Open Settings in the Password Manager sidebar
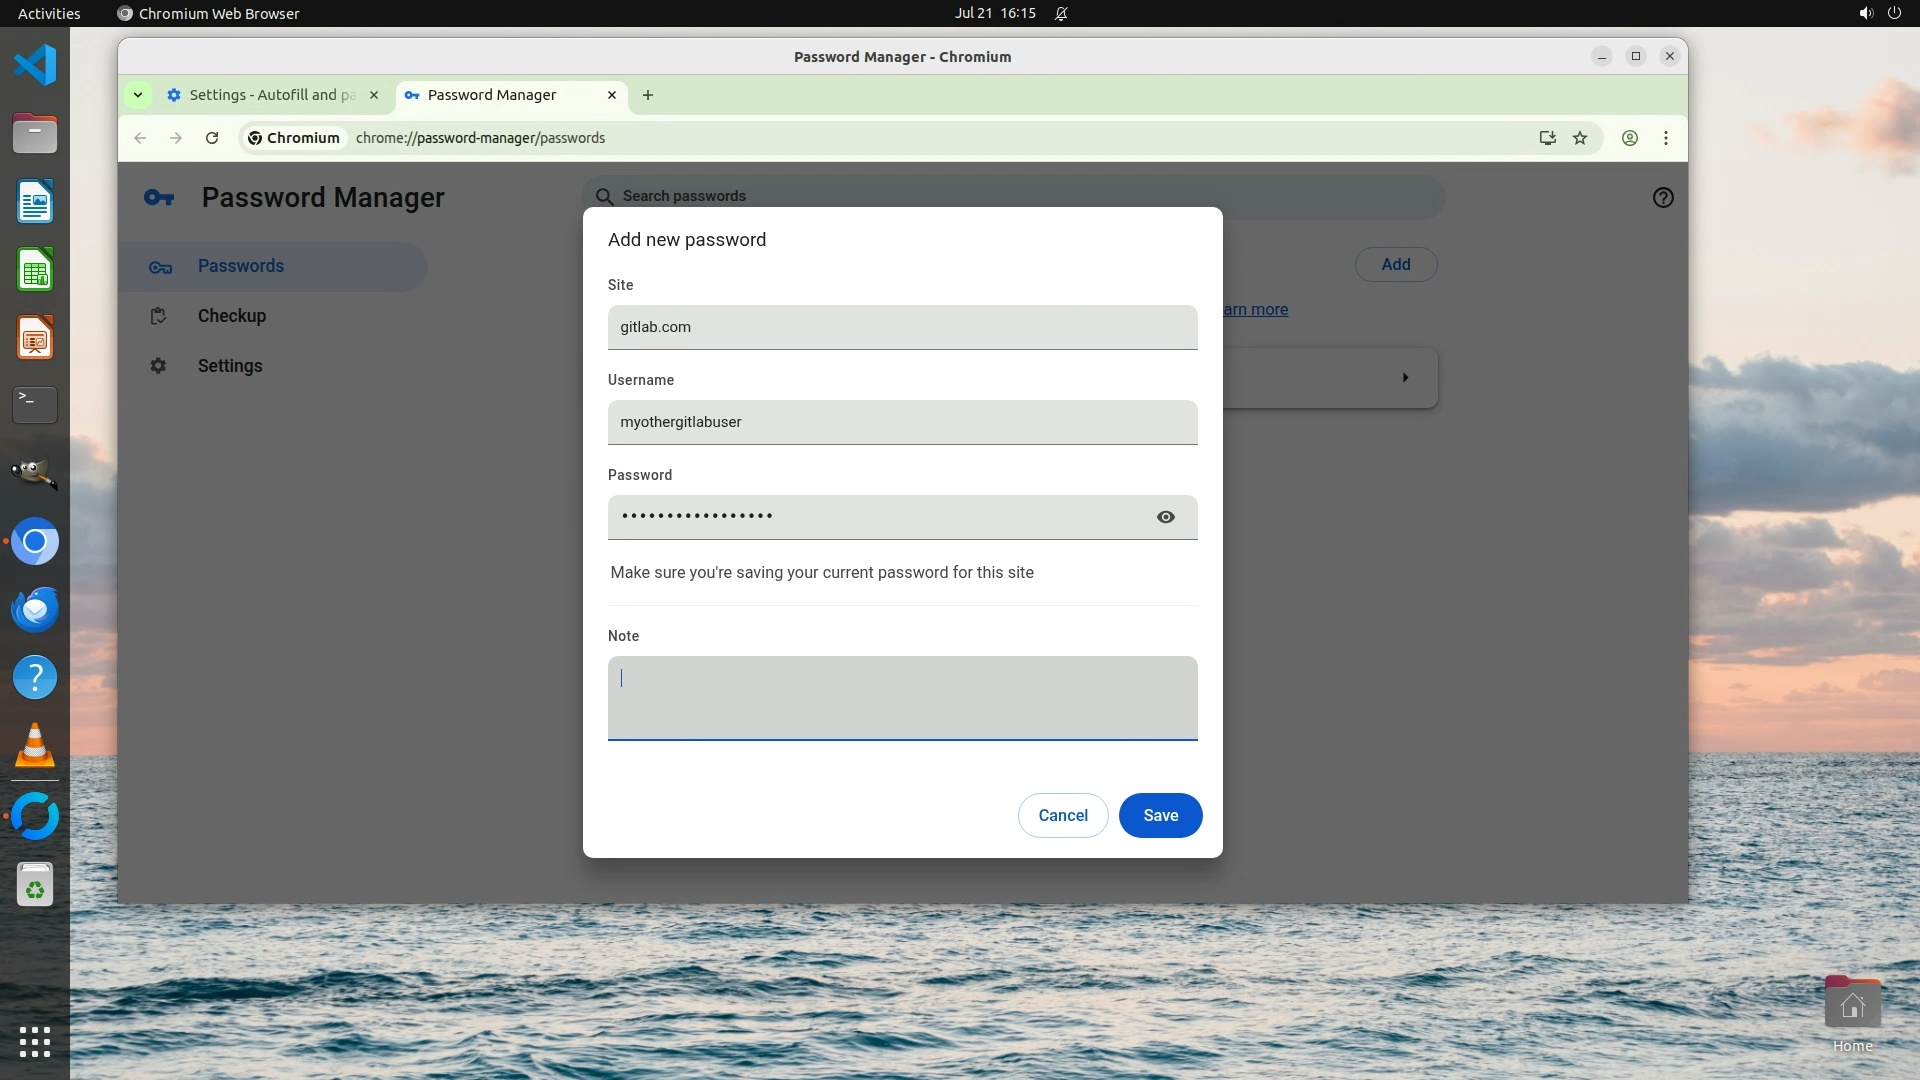 coord(229,366)
